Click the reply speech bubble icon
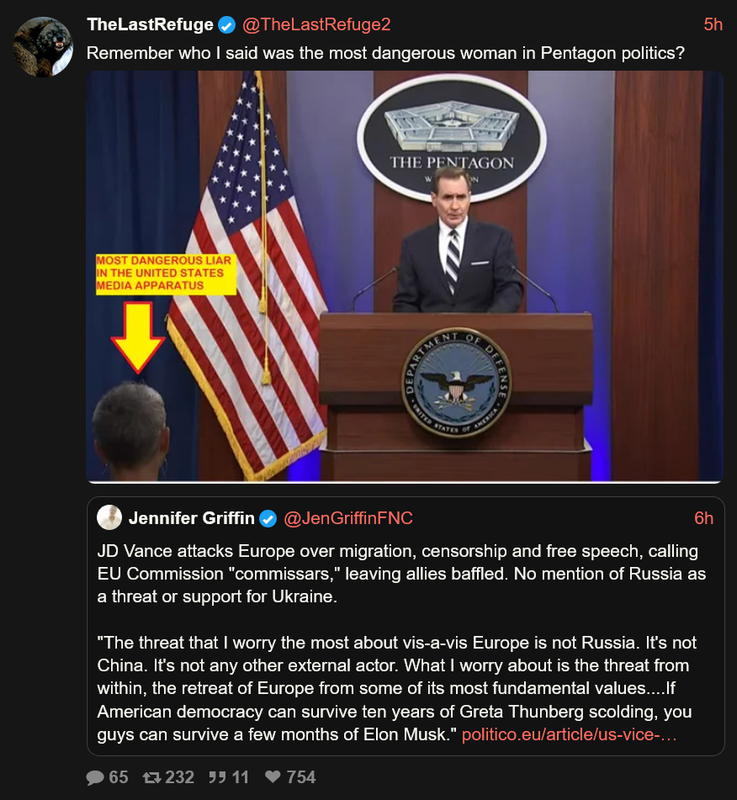Viewport: 737px width, 800px height. coord(95,777)
